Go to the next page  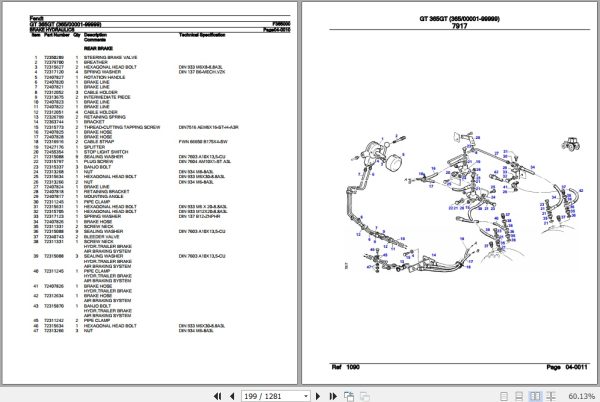pos(318,396)
